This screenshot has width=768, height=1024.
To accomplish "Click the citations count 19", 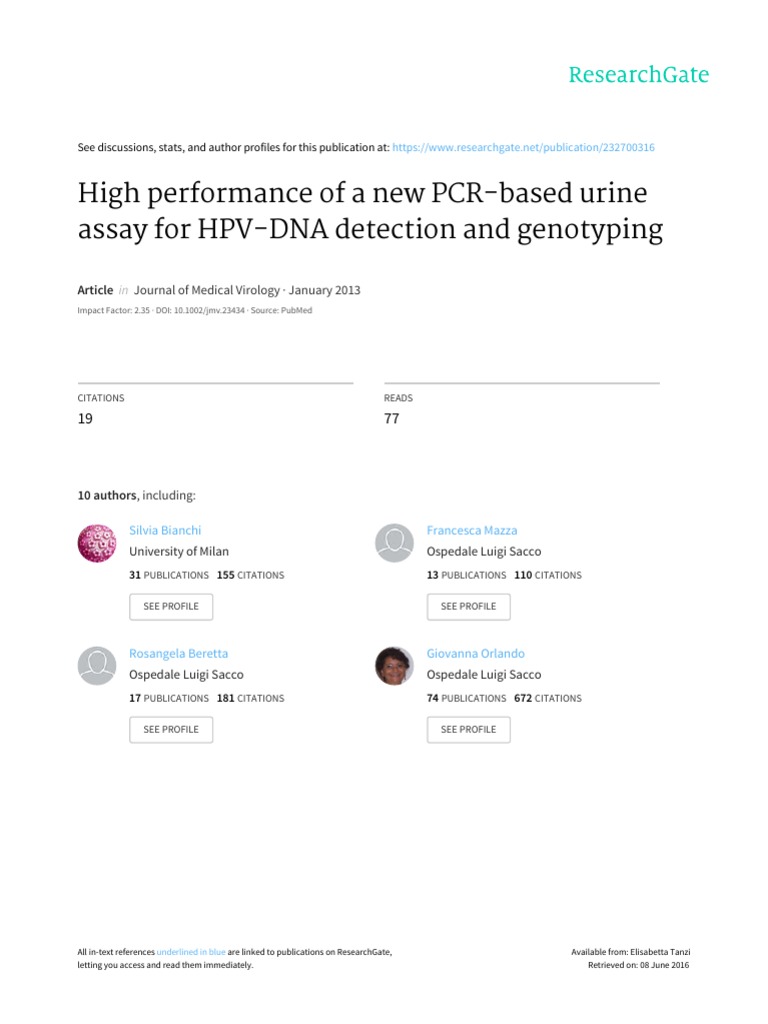I will 85,419.
